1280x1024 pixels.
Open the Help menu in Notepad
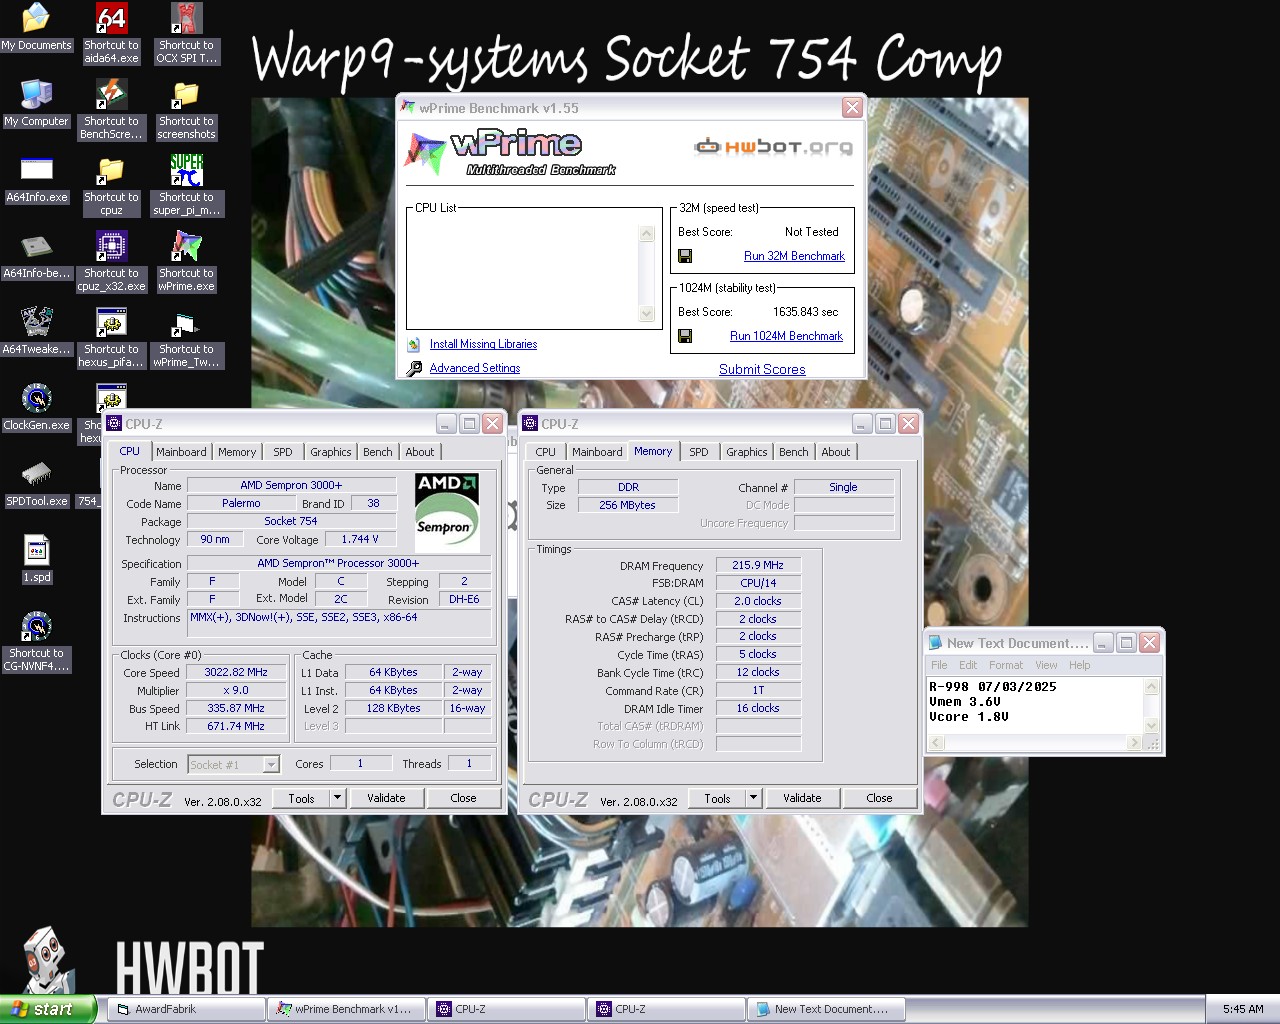point(1079,665)
